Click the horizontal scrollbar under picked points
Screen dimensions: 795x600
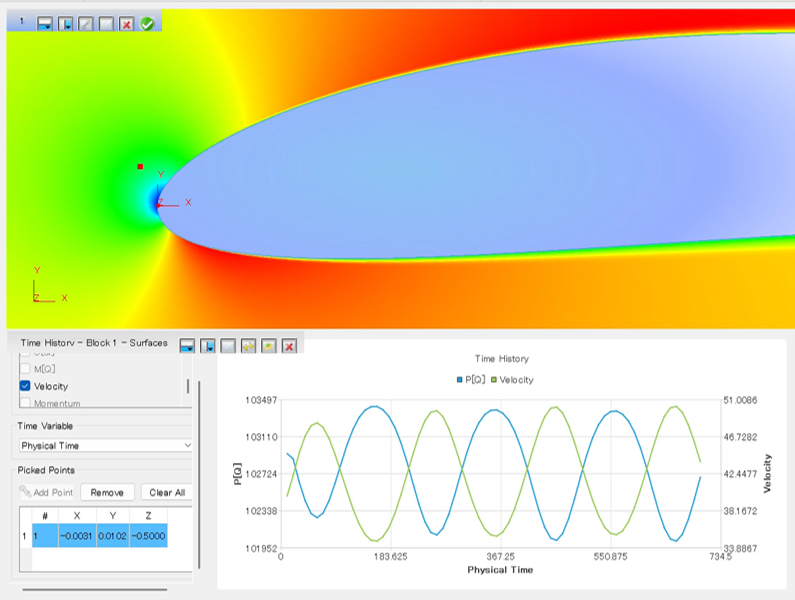[x=95, y=589]
